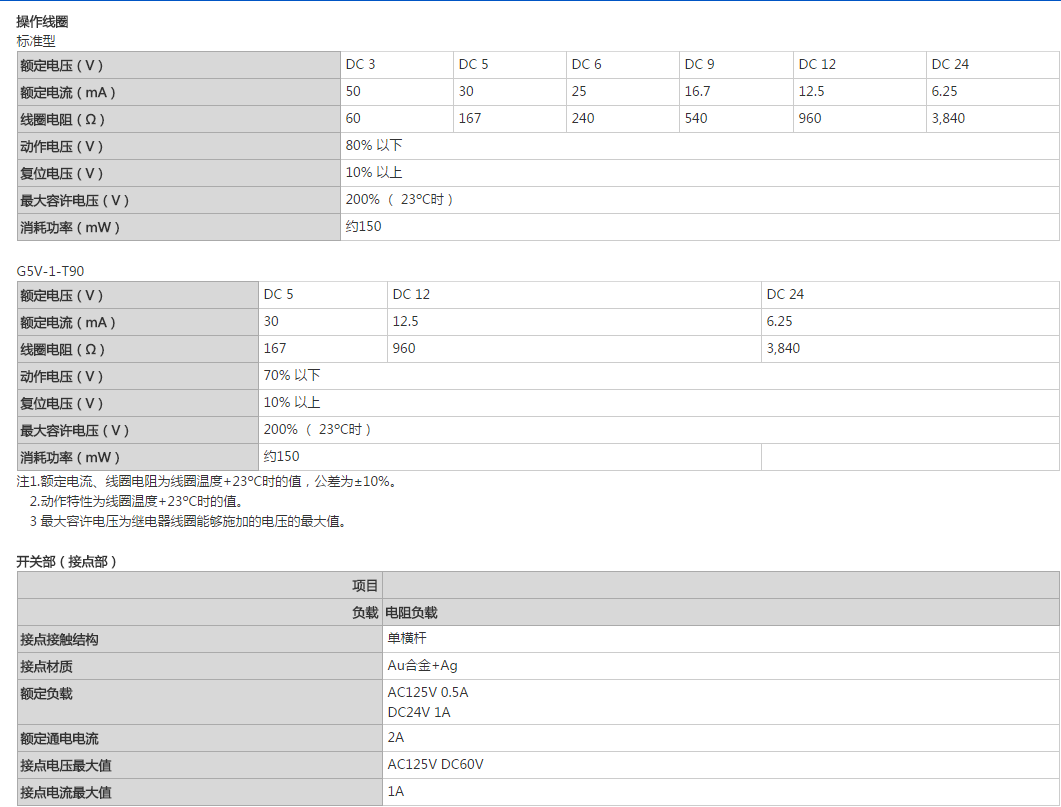
Task: Select the DC 9 rated voltage cell
Action: [699, 65]
